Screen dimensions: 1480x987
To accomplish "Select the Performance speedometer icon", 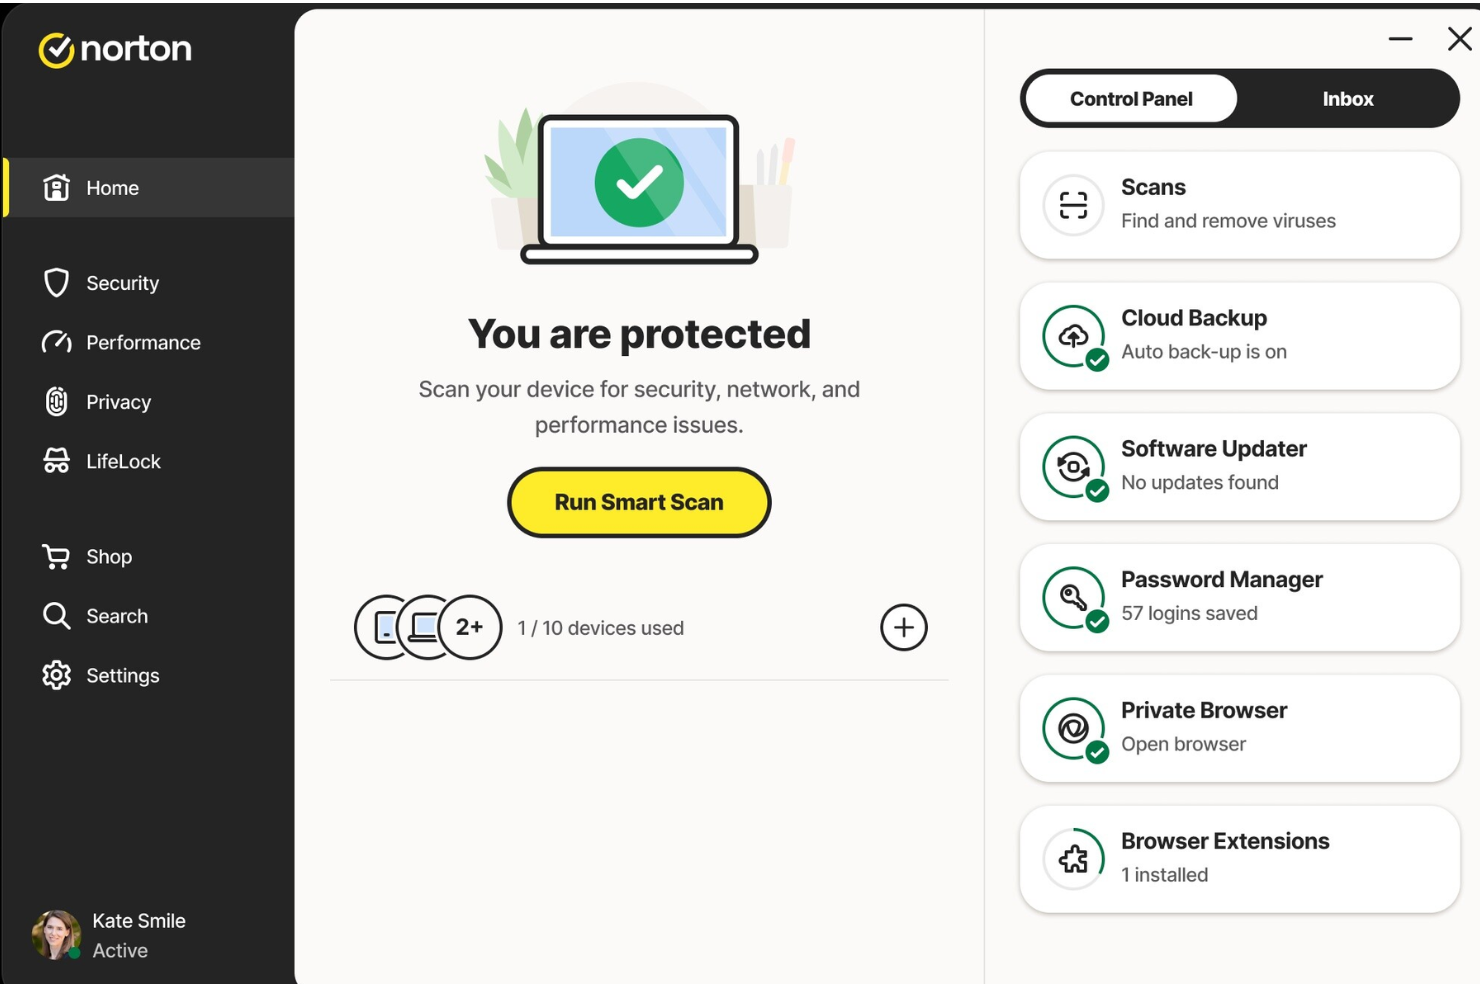I will click(x=58, y=342).
